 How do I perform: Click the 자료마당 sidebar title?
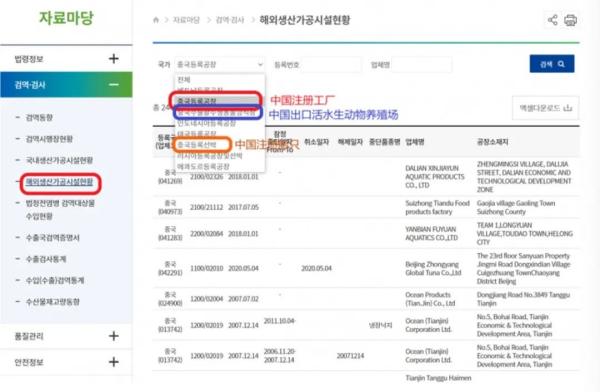pyautogui.click(x=66, y=18)
